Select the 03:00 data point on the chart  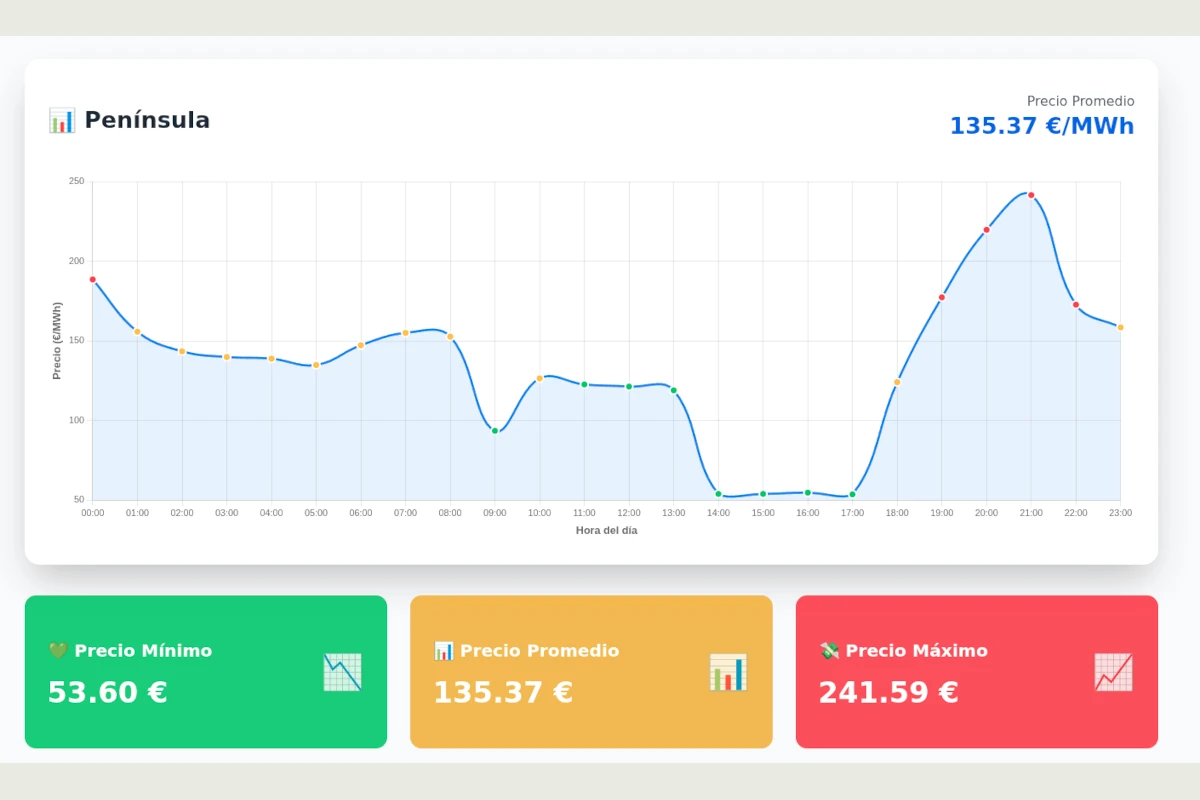click(227, 357)
